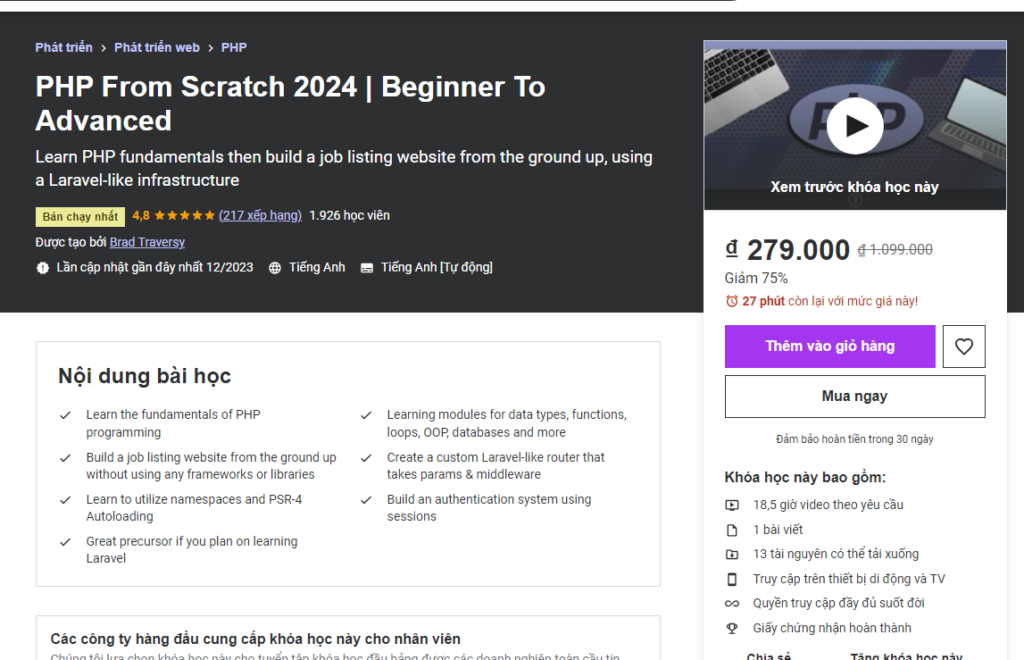Open Brad Traversy instructor link
1024x660 pixels.
point(147,242)
